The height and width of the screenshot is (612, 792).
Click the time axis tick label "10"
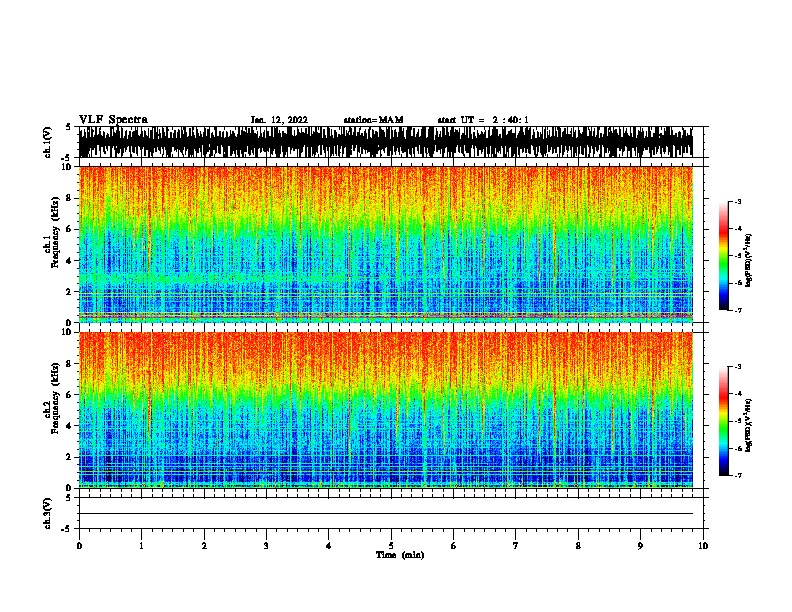coord(703,546)
